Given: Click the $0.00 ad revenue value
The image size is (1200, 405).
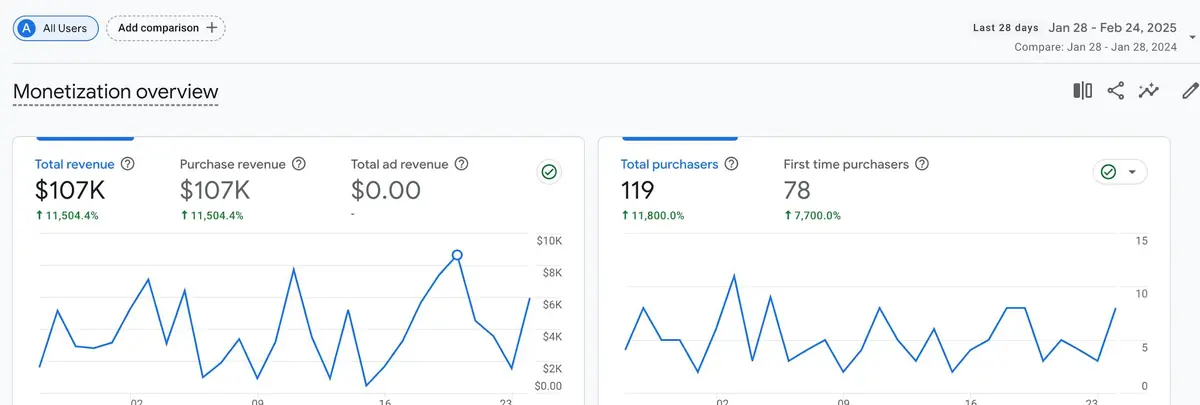Looking at the screenshot, I should click(386, 190).
